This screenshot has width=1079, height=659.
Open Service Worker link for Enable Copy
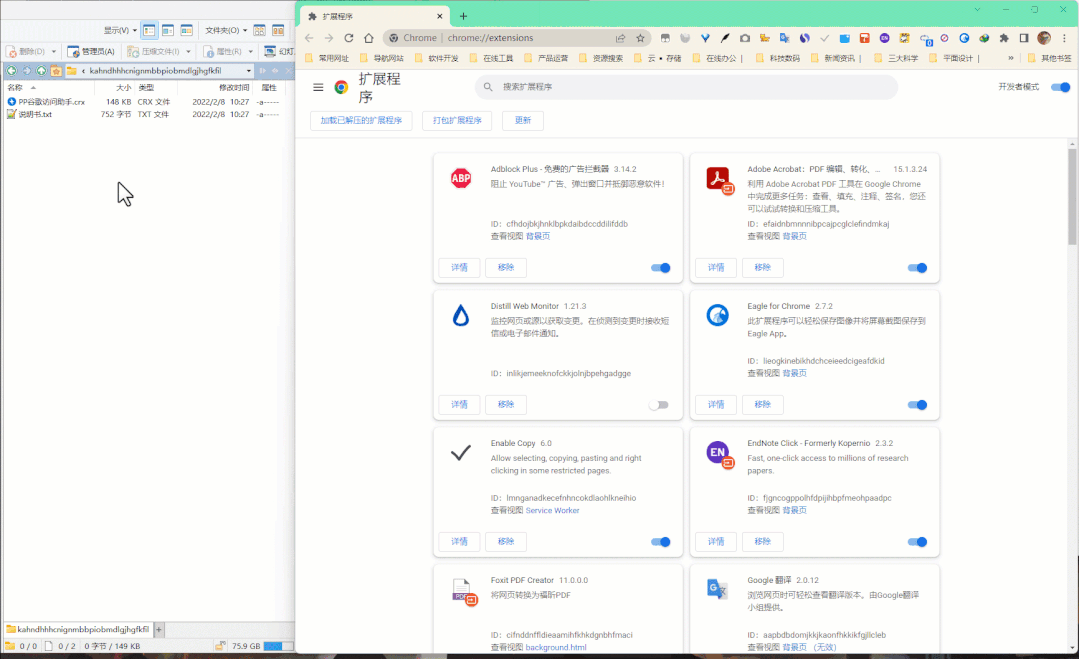coord(553,510)
